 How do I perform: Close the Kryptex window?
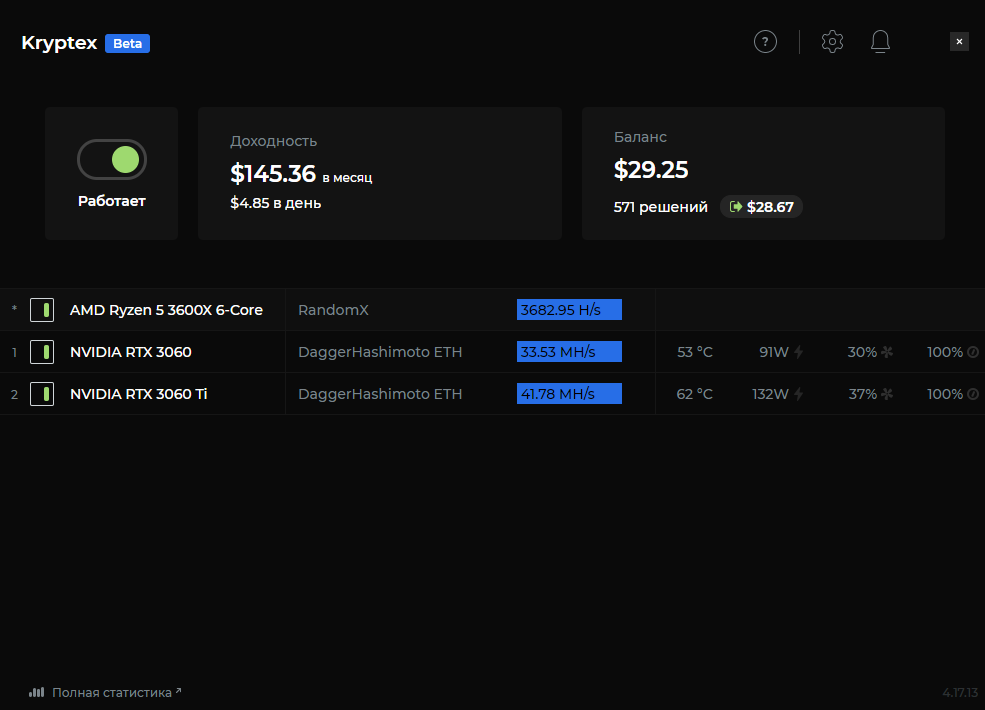pyautogui.click(x=959, y=41)
